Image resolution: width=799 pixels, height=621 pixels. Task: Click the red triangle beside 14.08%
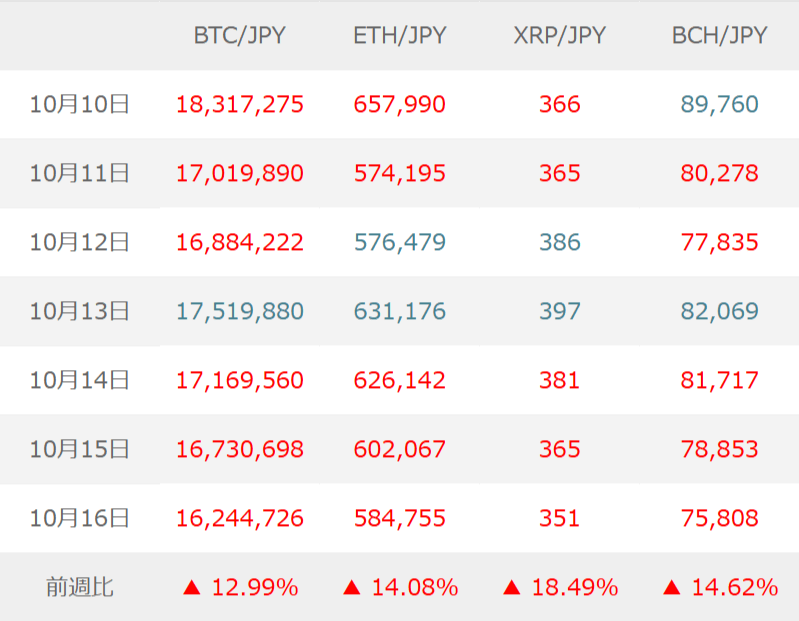[x=352, y=588]
